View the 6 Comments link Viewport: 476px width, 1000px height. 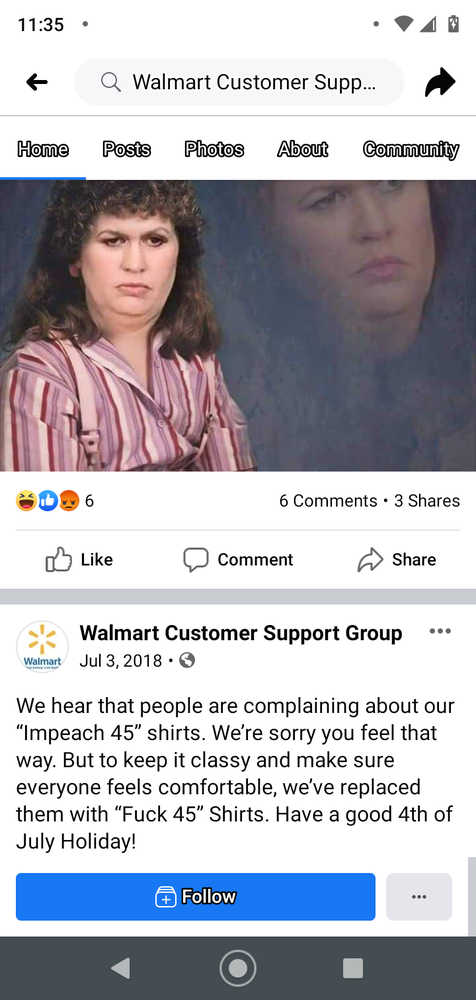(328, 501)
